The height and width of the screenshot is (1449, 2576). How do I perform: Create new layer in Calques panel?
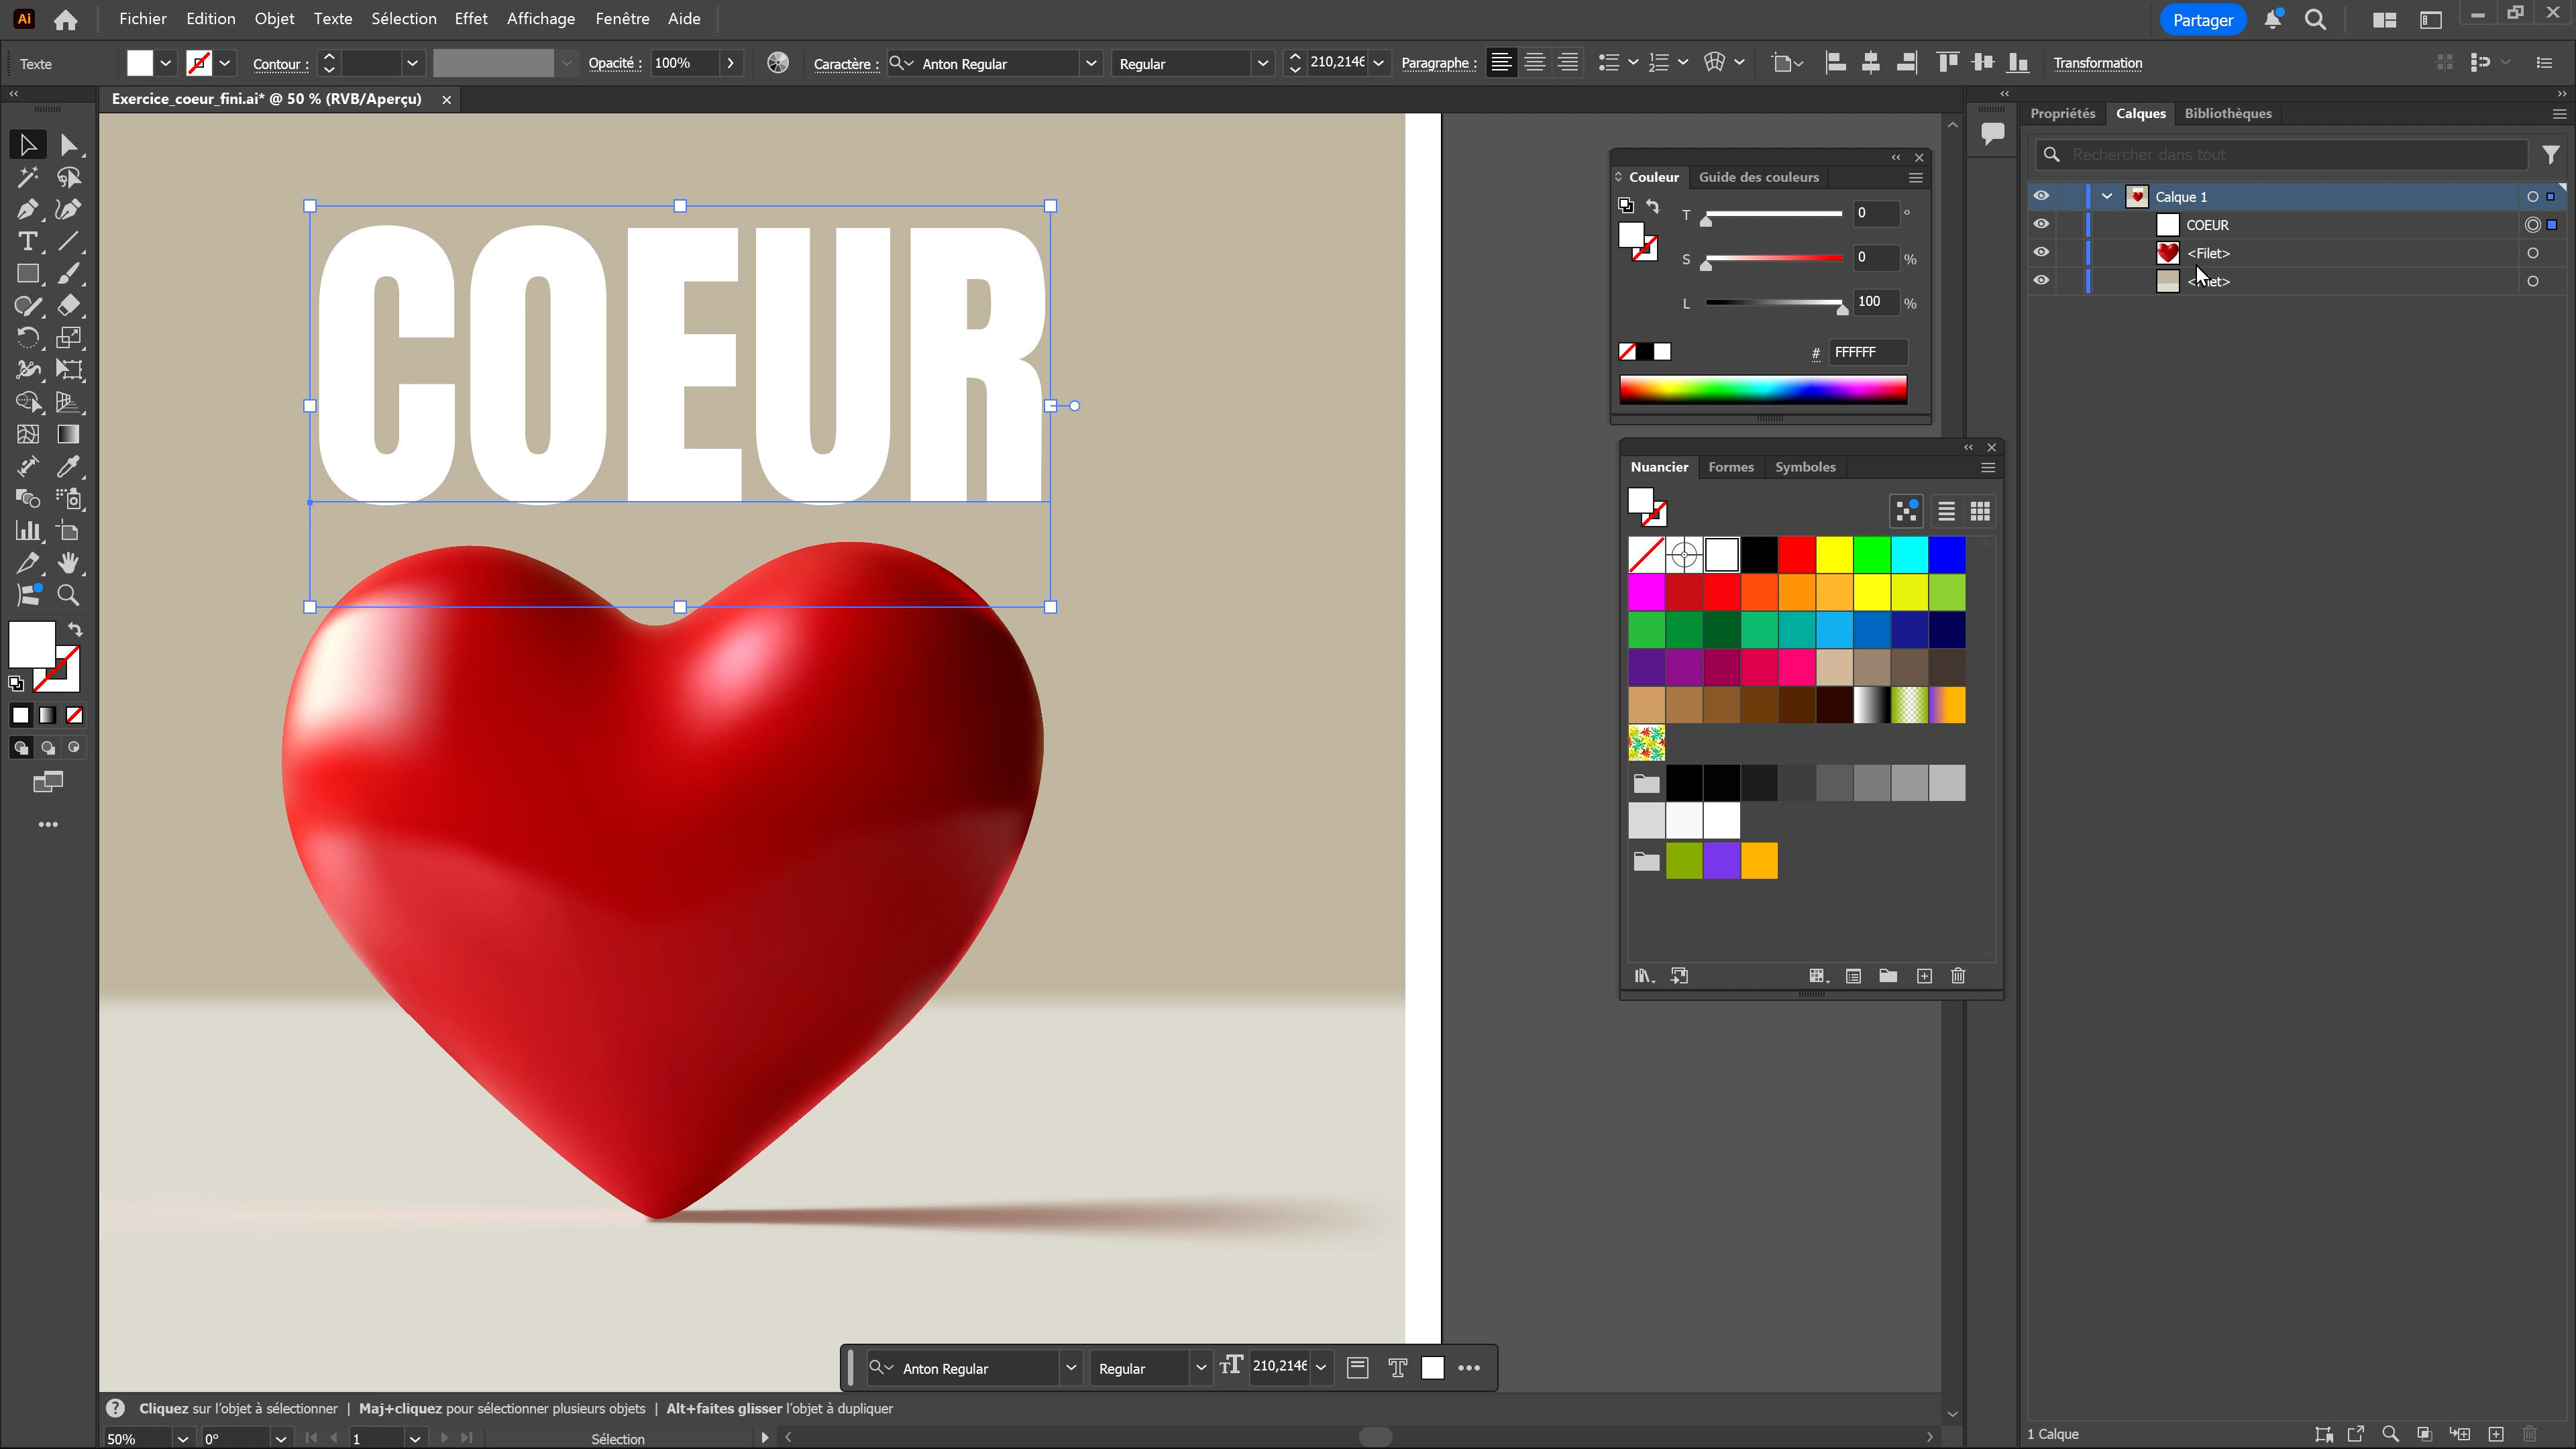tap(2495, 1434)
